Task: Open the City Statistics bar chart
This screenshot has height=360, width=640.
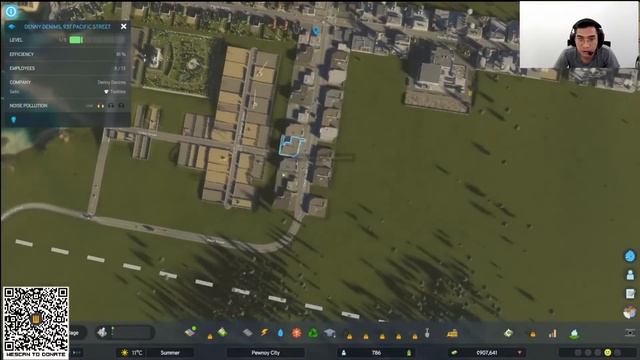Action: click(553, 333)
